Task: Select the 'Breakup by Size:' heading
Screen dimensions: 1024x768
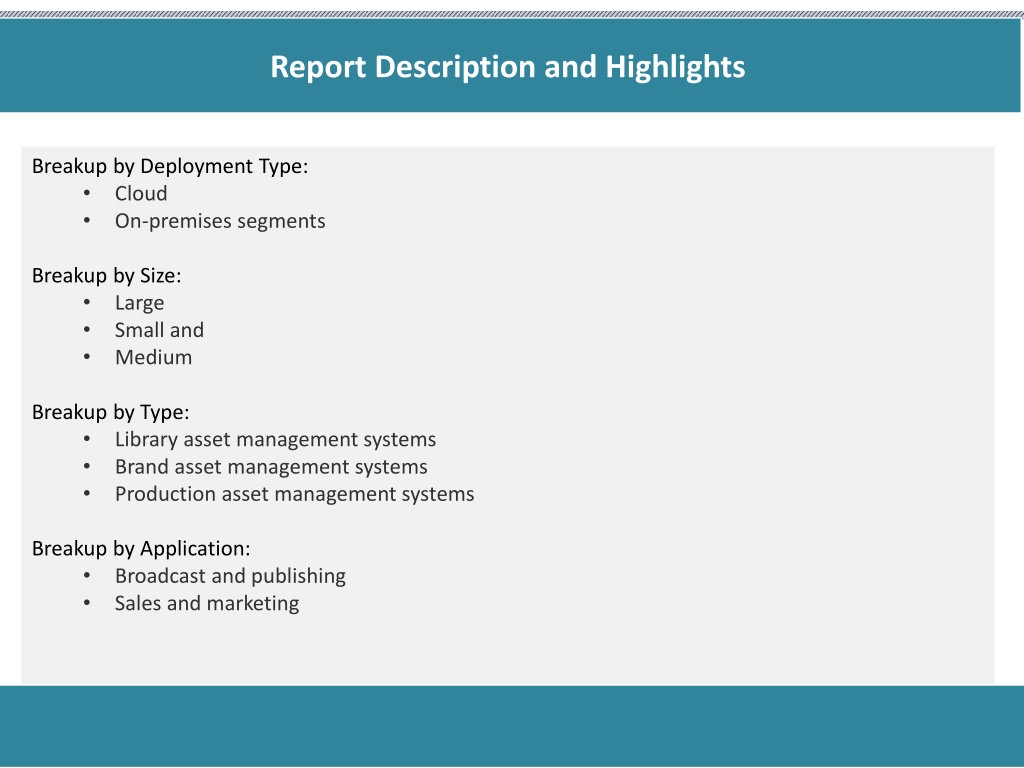Action: tap(106, 276)
